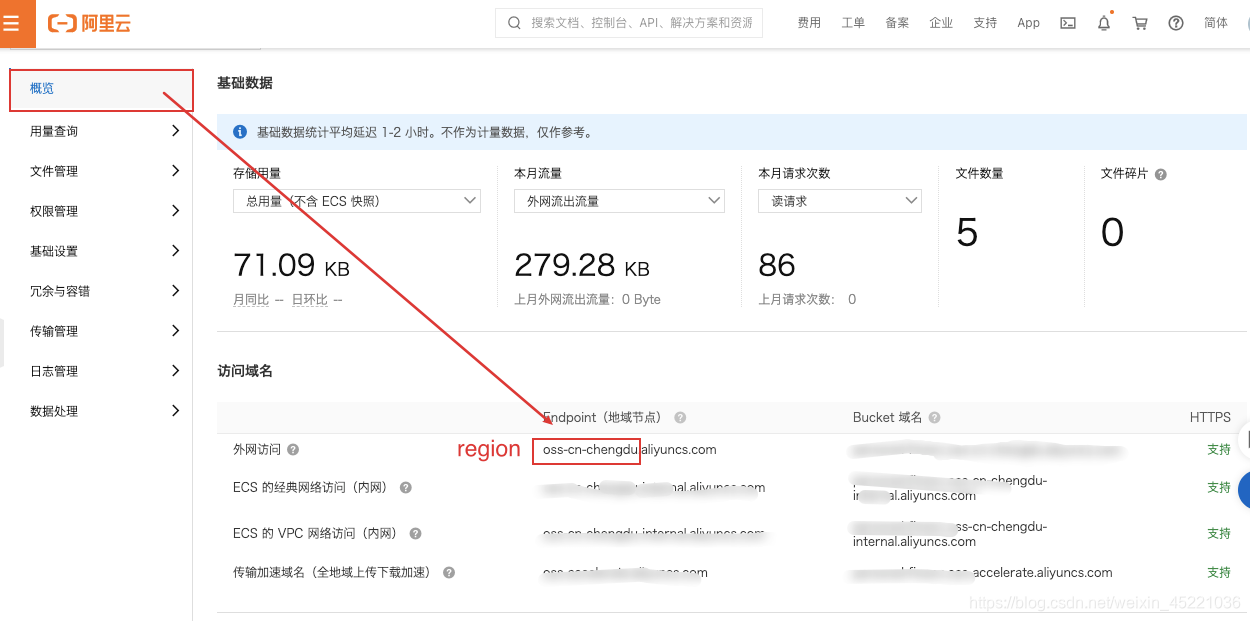Click the blue floating button on the right edge

coord(1243,491)
